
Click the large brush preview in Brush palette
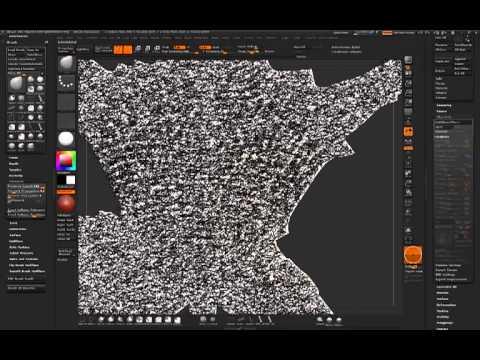point(16,84)
